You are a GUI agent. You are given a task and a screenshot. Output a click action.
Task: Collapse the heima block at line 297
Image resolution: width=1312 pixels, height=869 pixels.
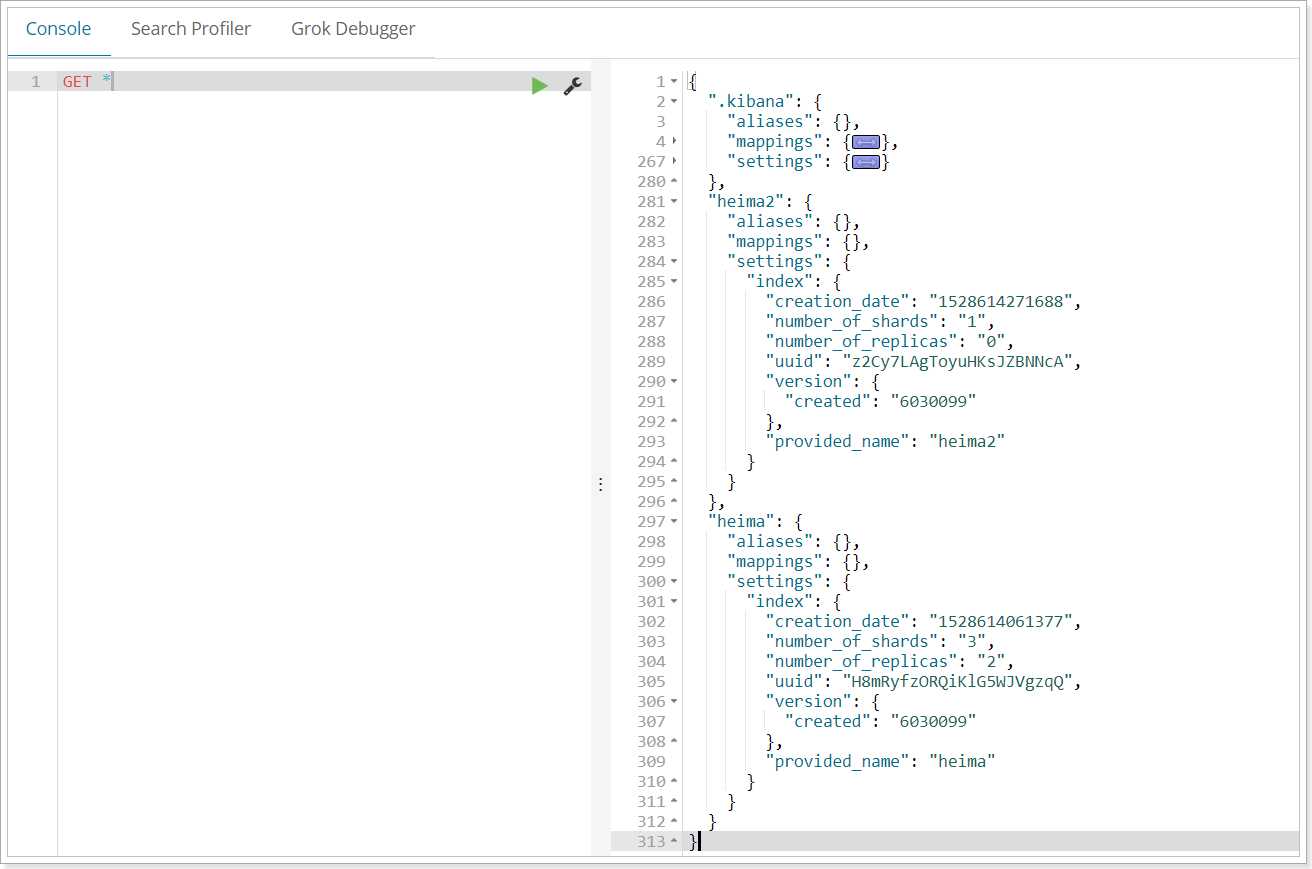coord(674,522)
